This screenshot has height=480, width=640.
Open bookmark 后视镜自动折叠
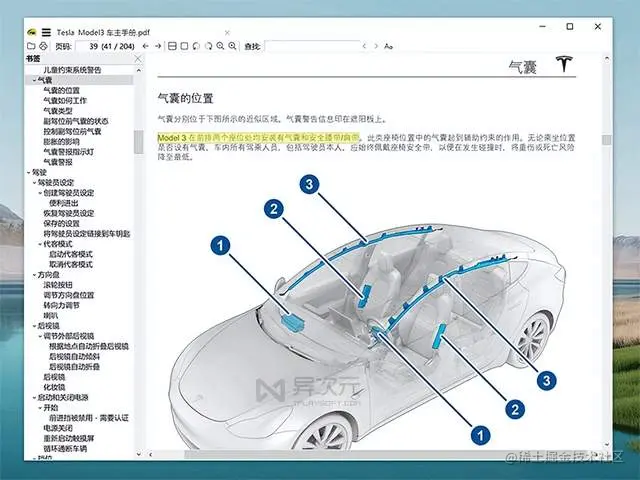point(74,367)
